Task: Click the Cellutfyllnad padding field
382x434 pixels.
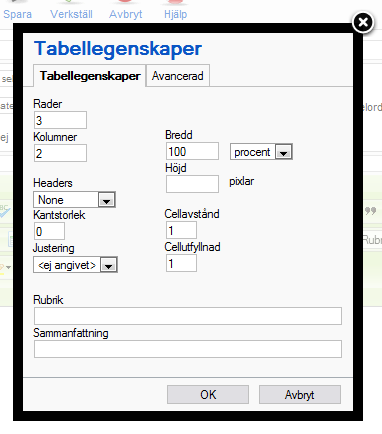Action: [181, 263]
